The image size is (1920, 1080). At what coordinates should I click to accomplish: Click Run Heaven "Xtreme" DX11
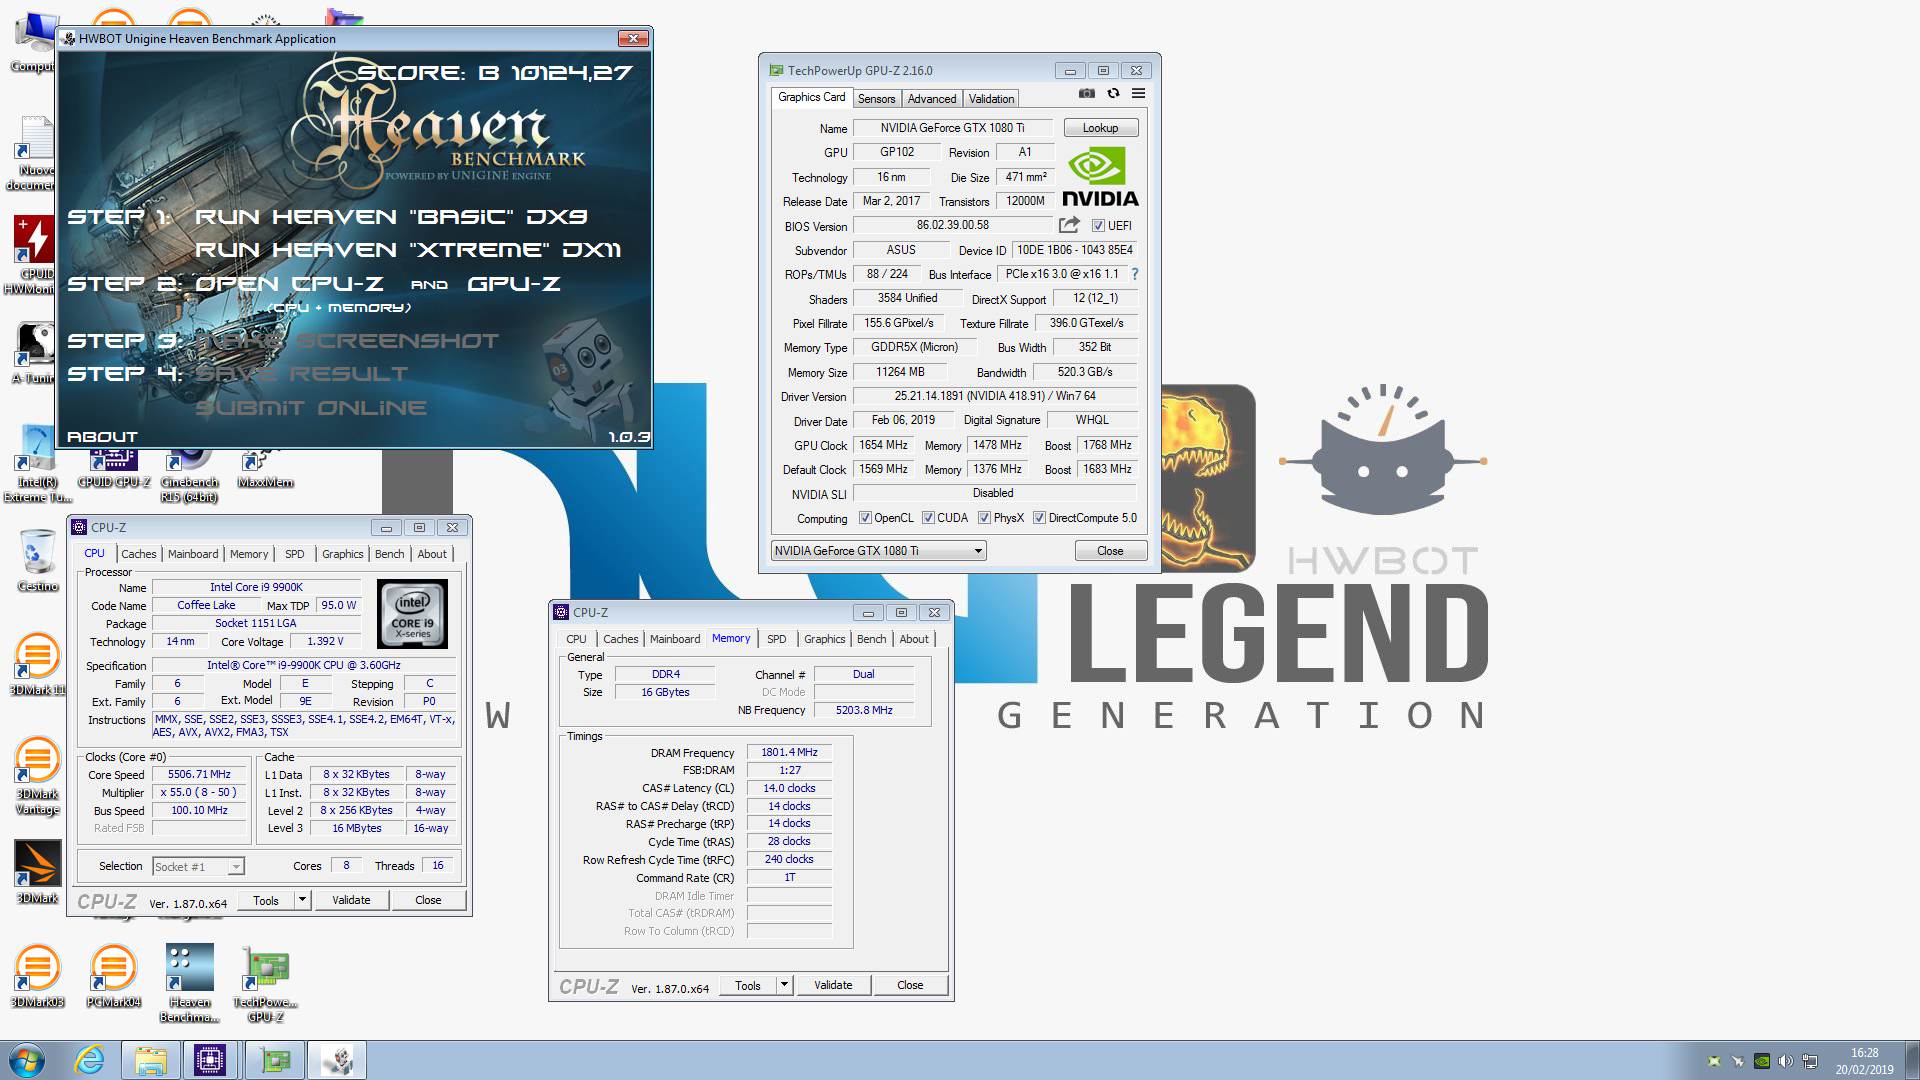coord(408,249)
